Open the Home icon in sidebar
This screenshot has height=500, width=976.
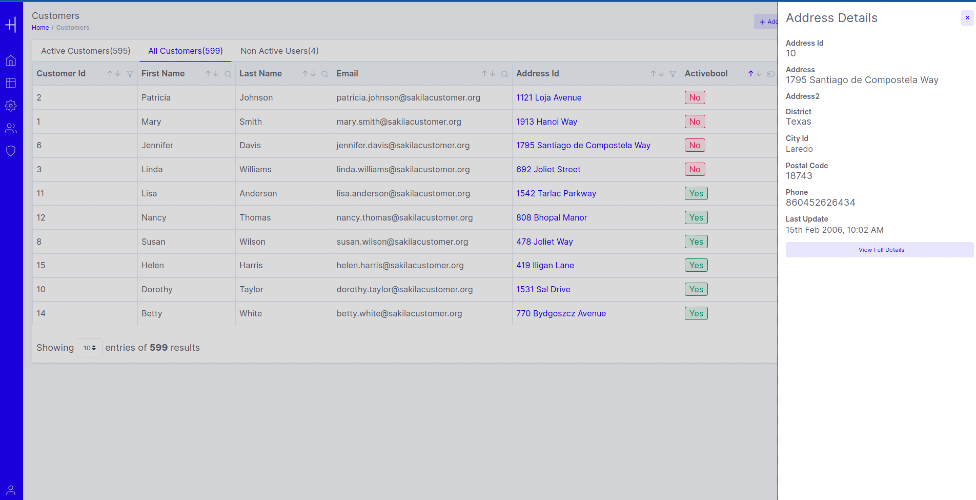[11, 60]
